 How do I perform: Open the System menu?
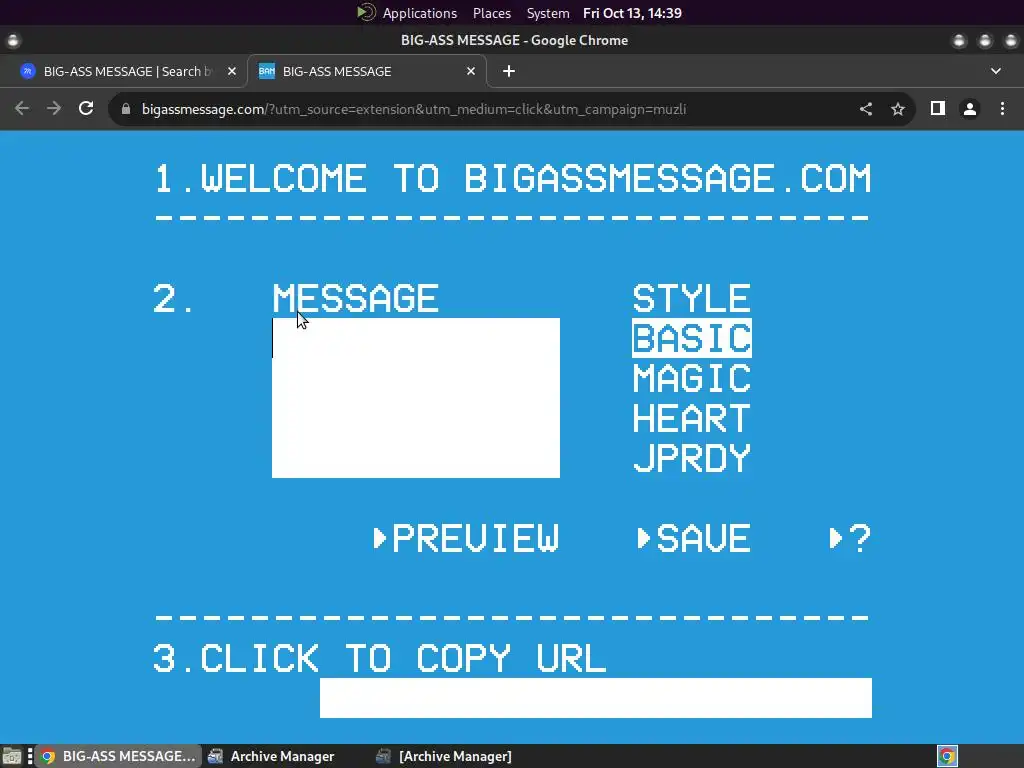click(x=548, y=13)
